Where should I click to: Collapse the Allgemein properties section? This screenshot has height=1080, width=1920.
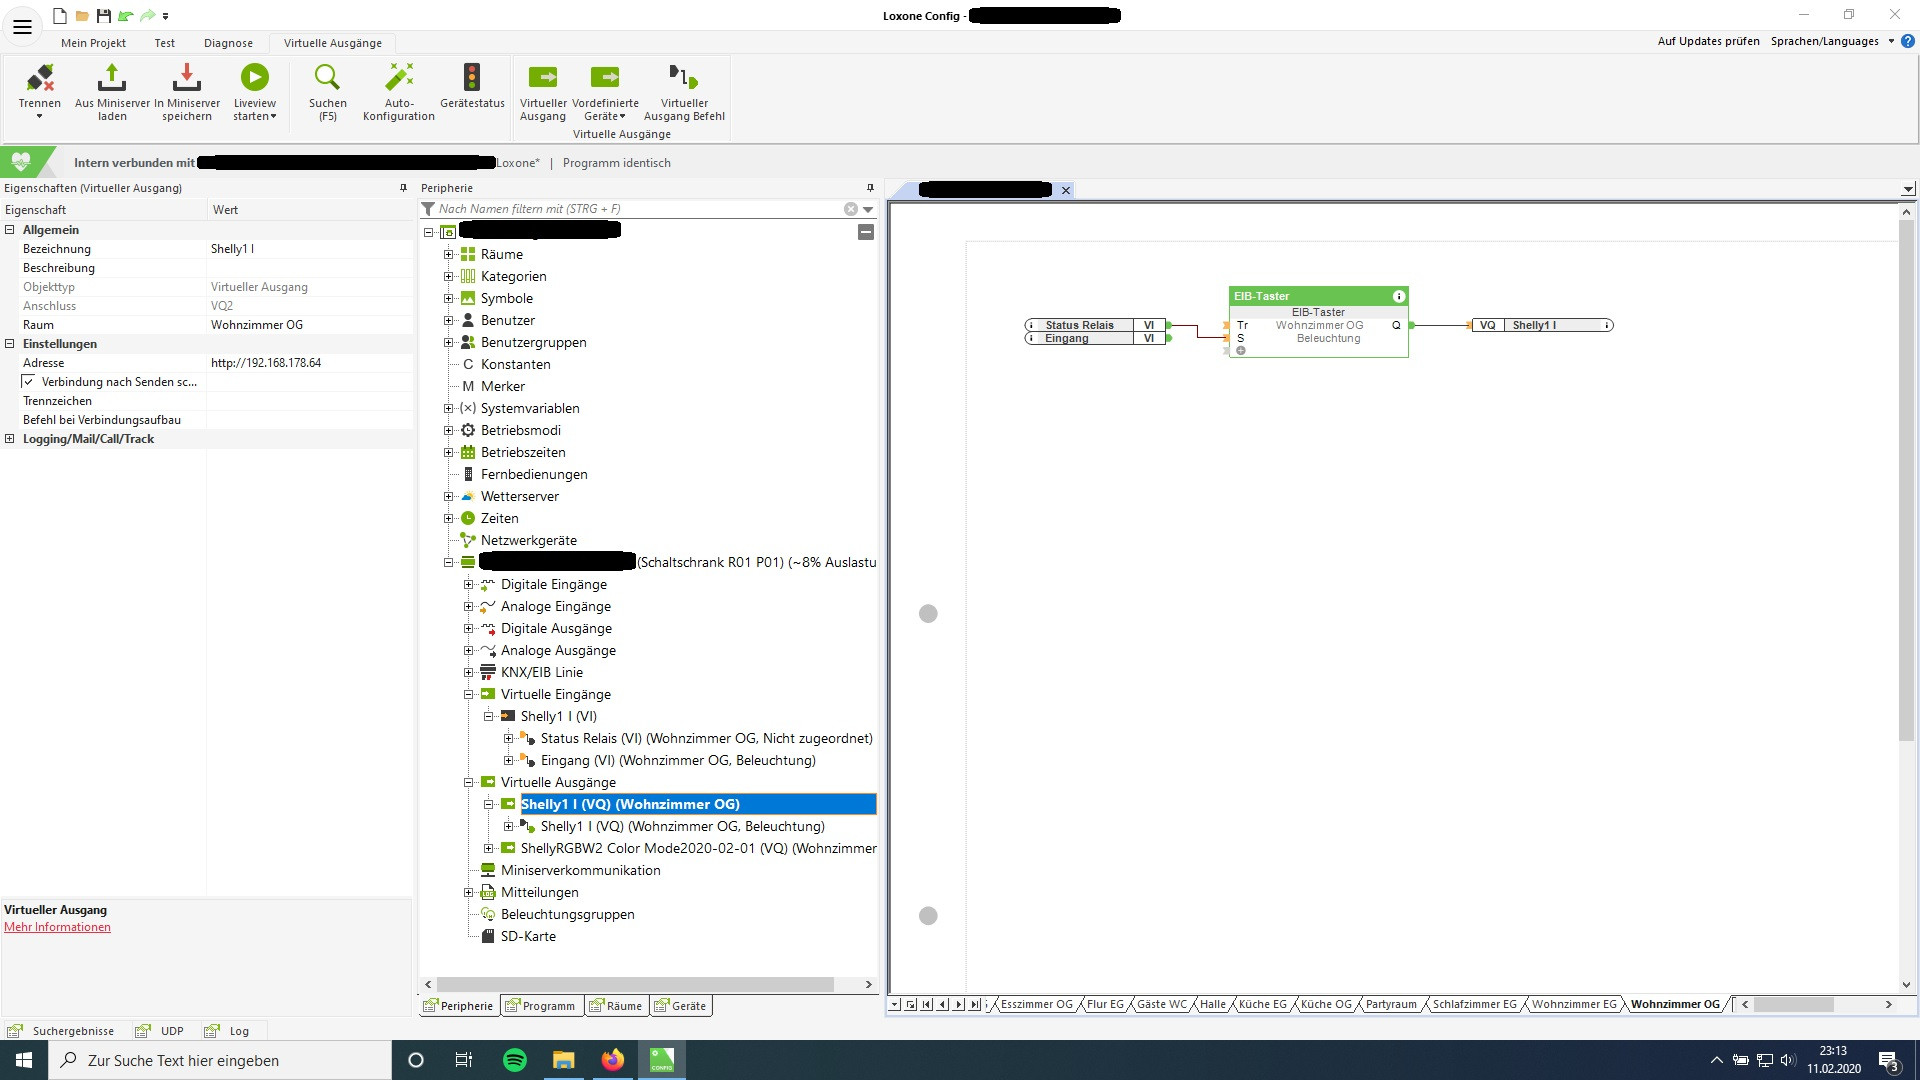[10, 230]
